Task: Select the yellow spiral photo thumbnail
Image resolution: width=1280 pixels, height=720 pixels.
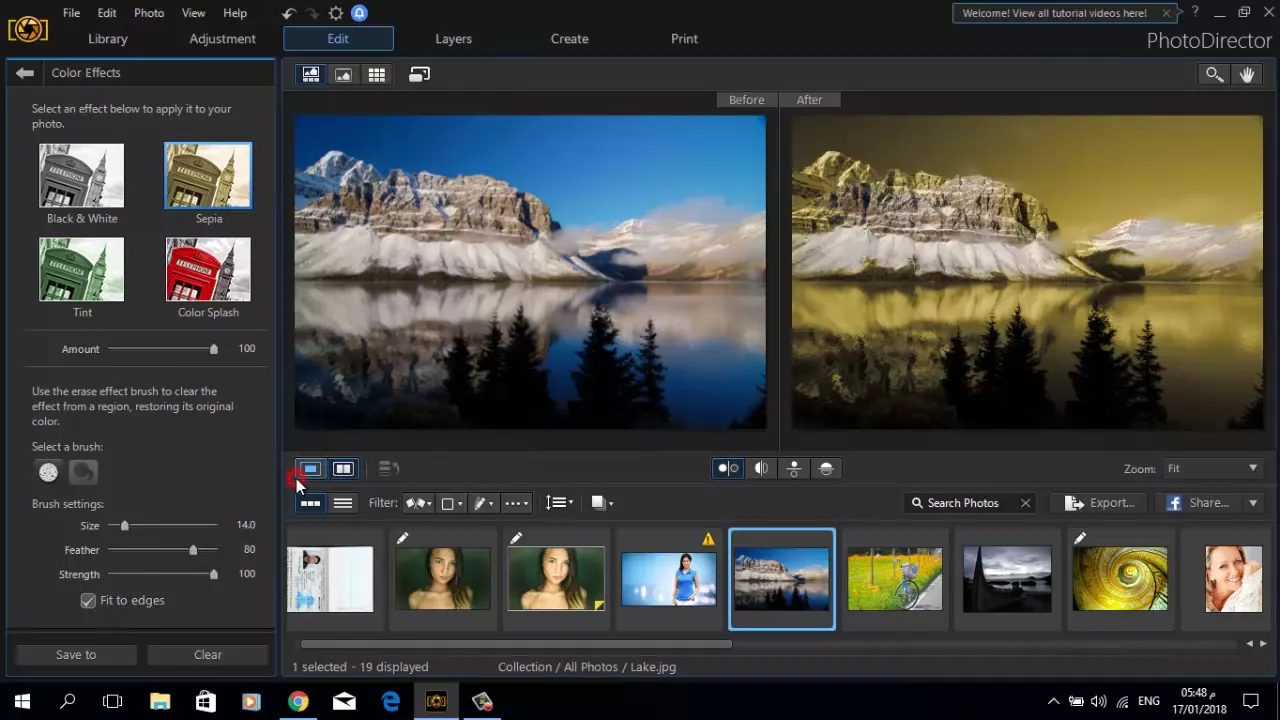Action: [1120, 579]
